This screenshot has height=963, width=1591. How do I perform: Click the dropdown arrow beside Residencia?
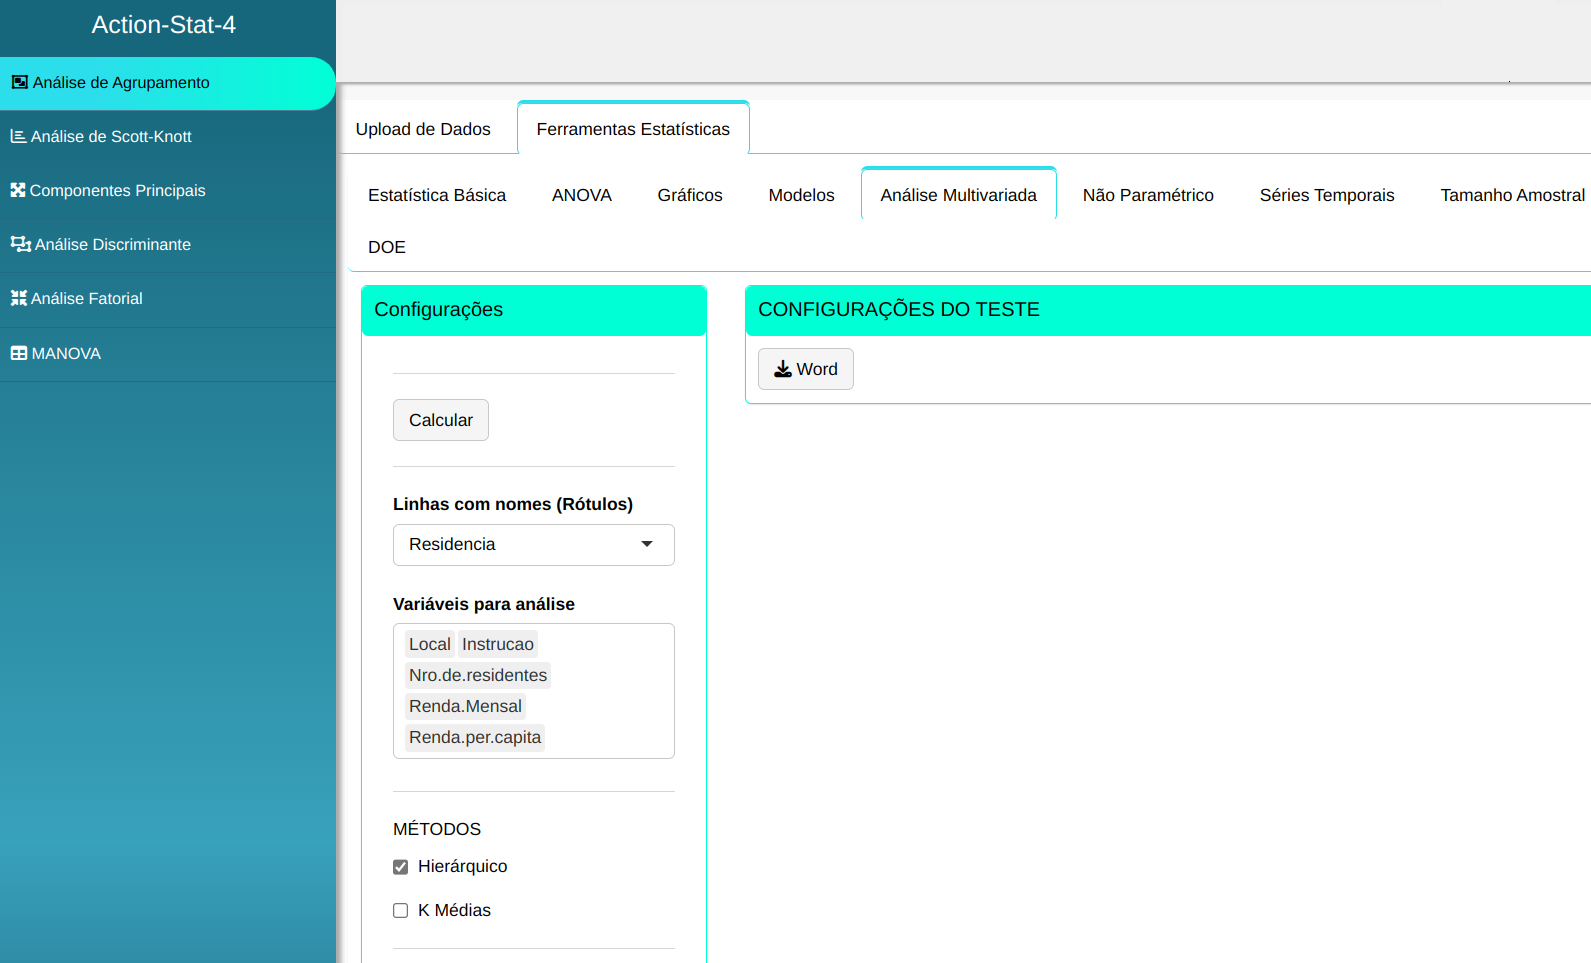[x=647, y=545]
